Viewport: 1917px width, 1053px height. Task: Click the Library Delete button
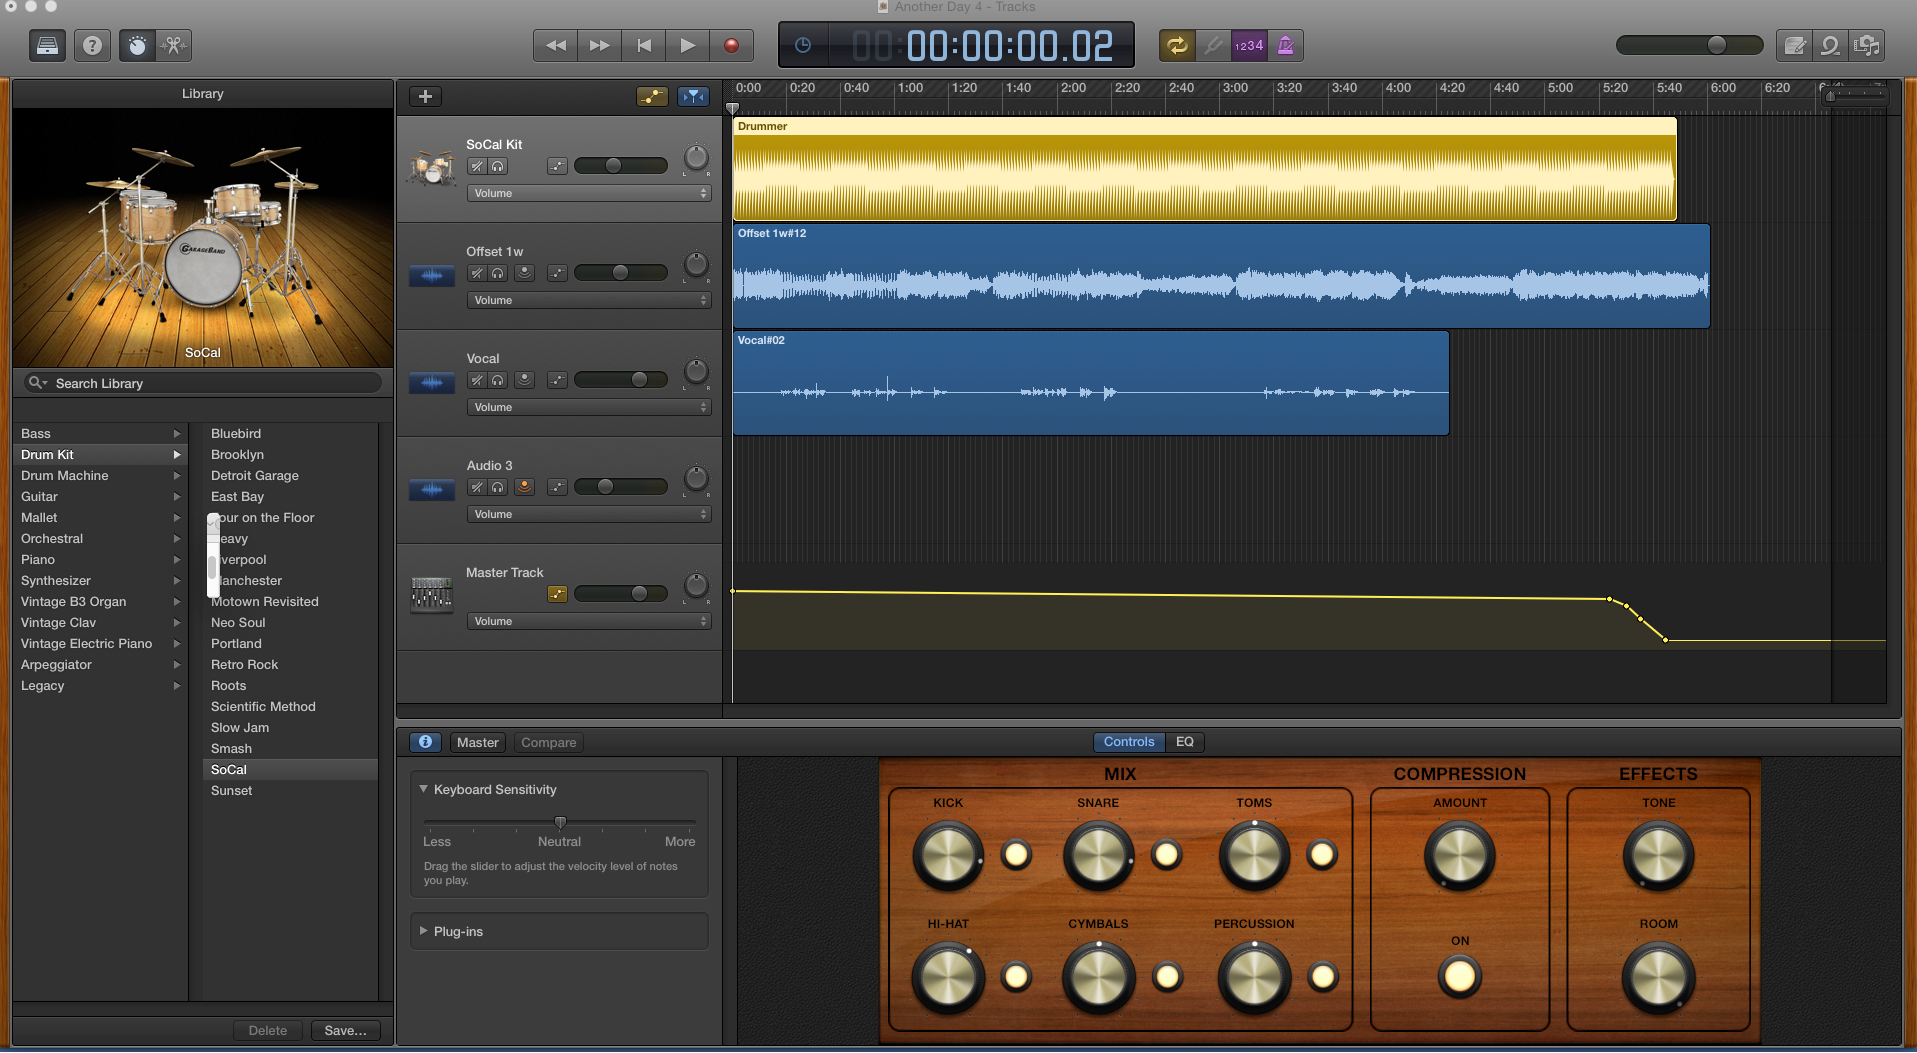[267, 1030]
